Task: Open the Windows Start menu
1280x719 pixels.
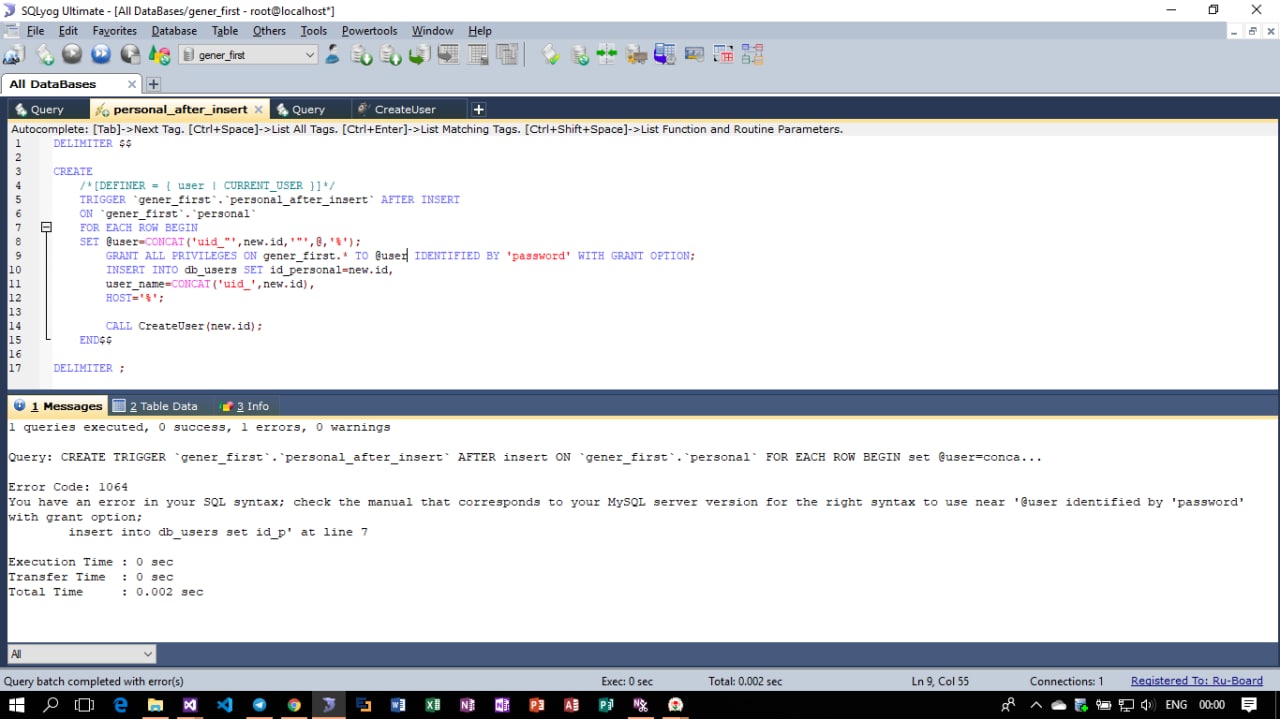Action: tap(17, 705)
